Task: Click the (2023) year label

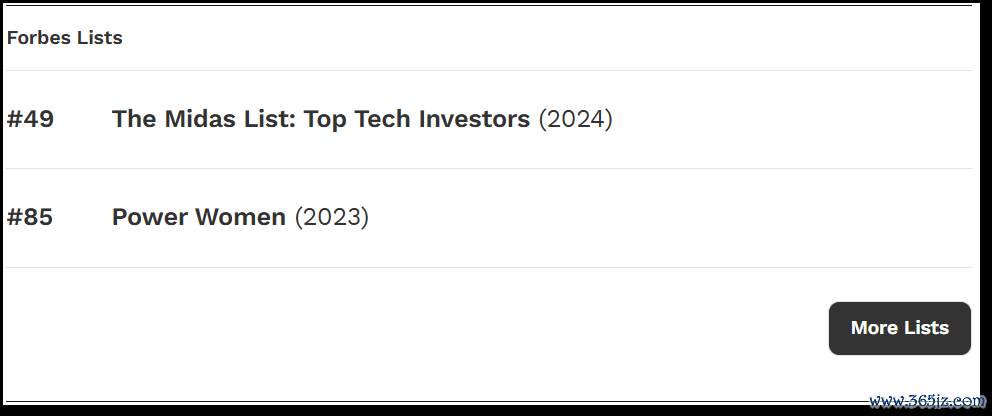Action: (331, 217)
